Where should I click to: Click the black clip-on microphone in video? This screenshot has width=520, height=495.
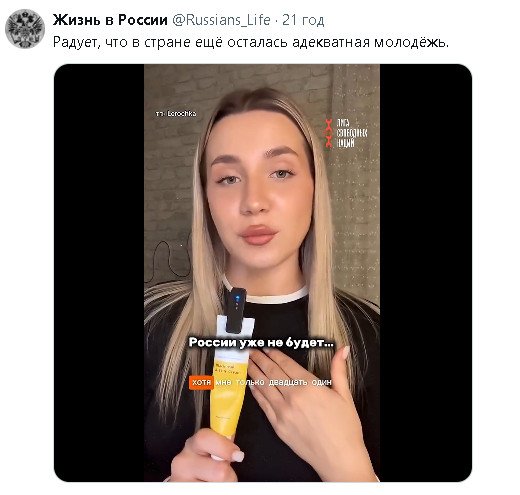tap(235, 310)
